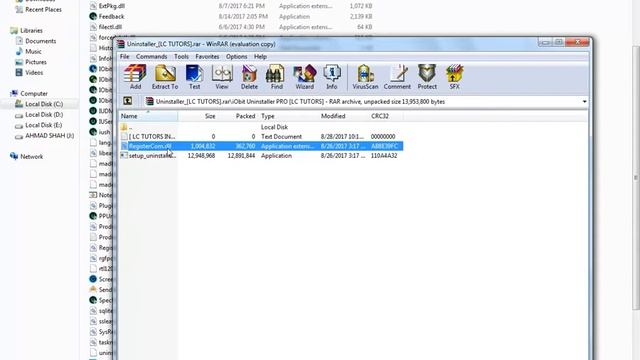Click the Extract To toolbar icon
640x360 pixels.
(165, 77)
